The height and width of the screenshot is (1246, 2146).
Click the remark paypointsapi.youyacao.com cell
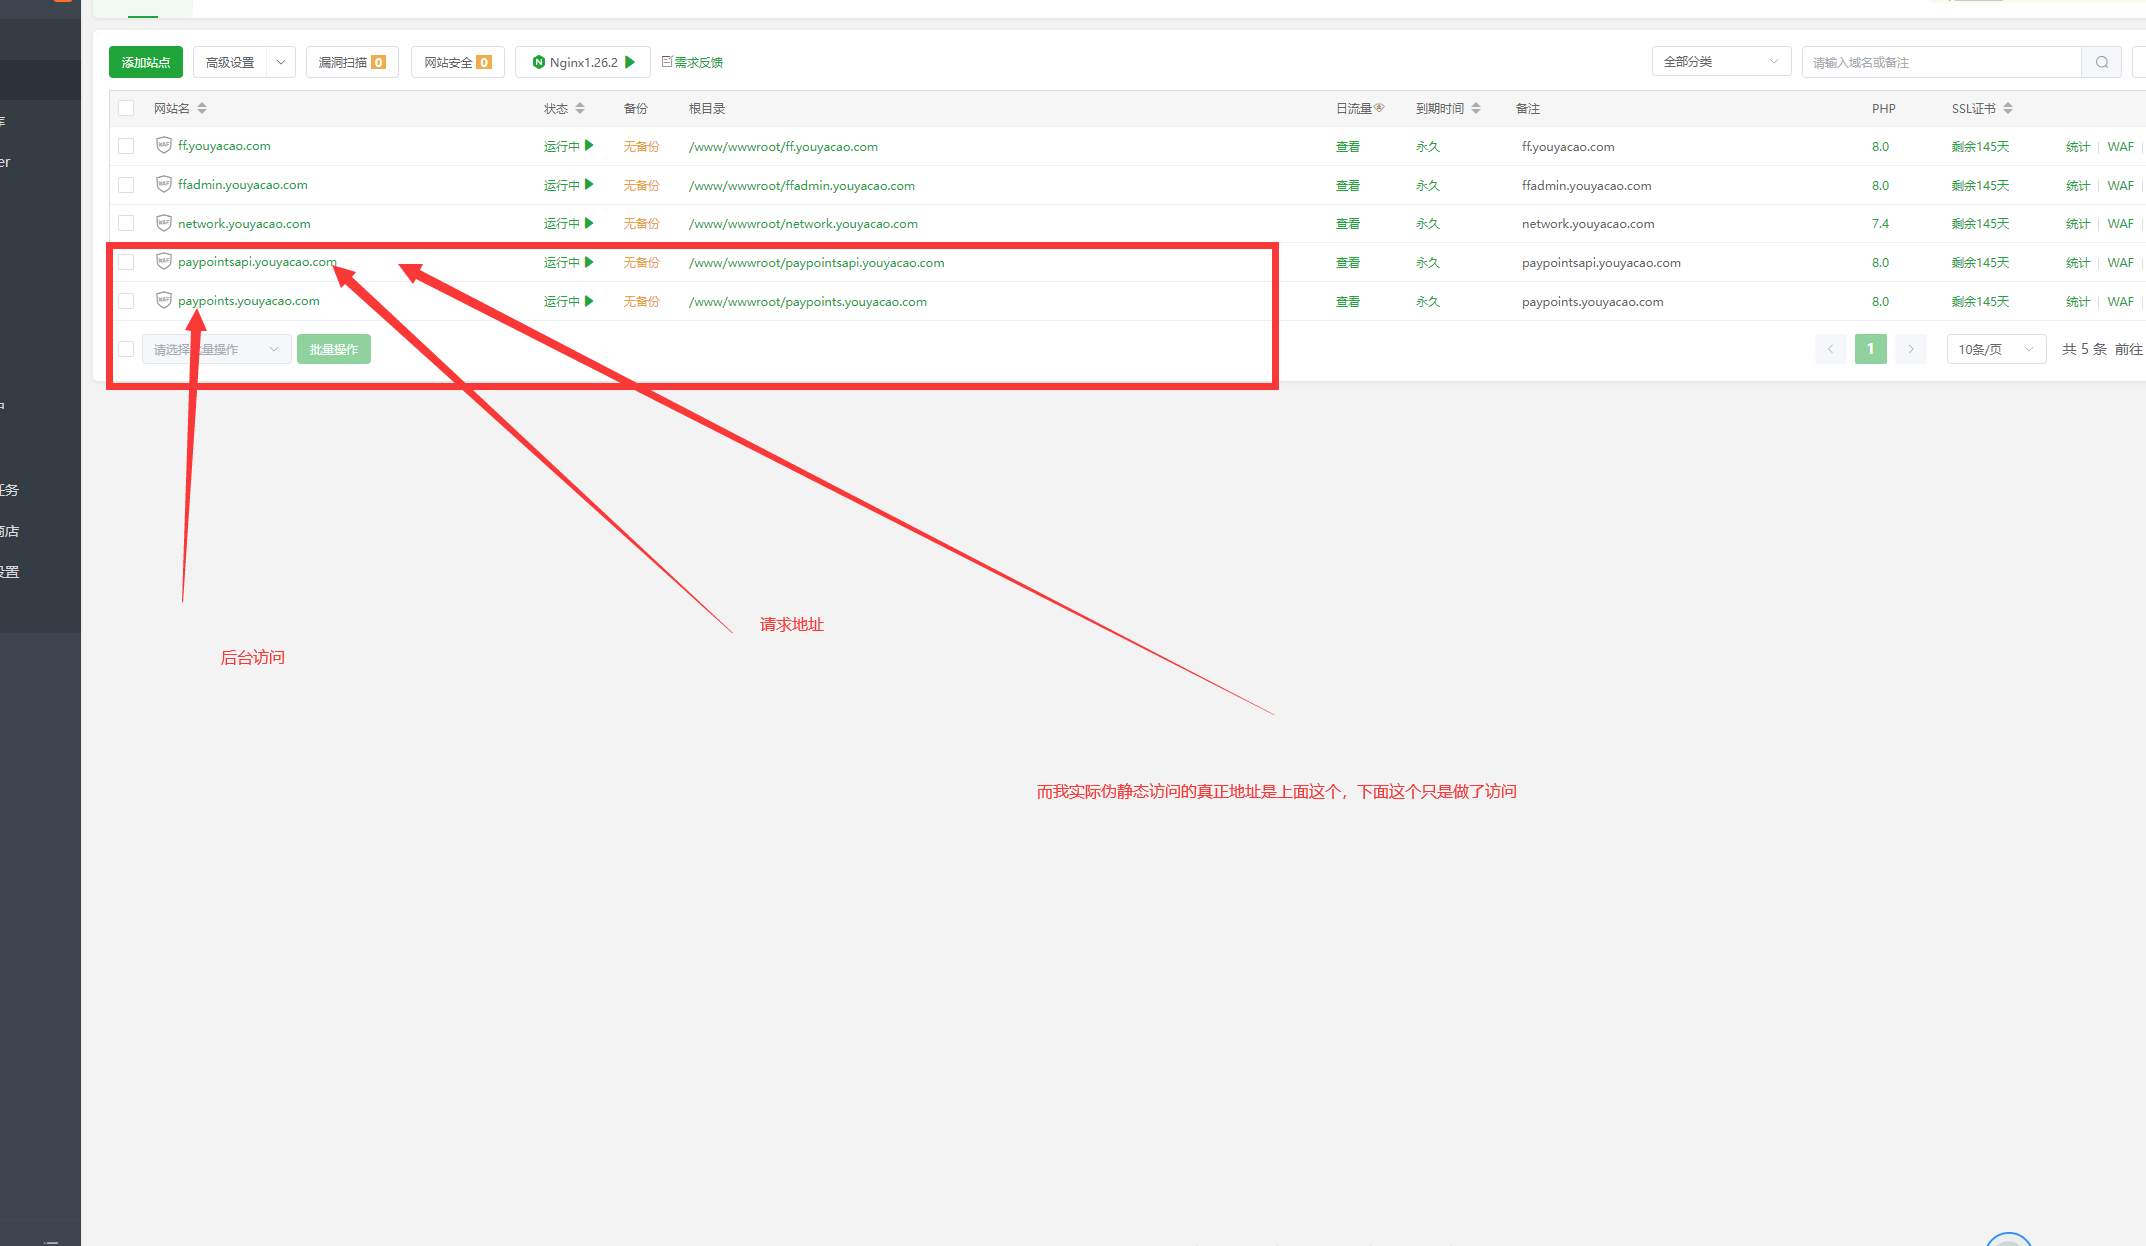tap(1601, 262)
